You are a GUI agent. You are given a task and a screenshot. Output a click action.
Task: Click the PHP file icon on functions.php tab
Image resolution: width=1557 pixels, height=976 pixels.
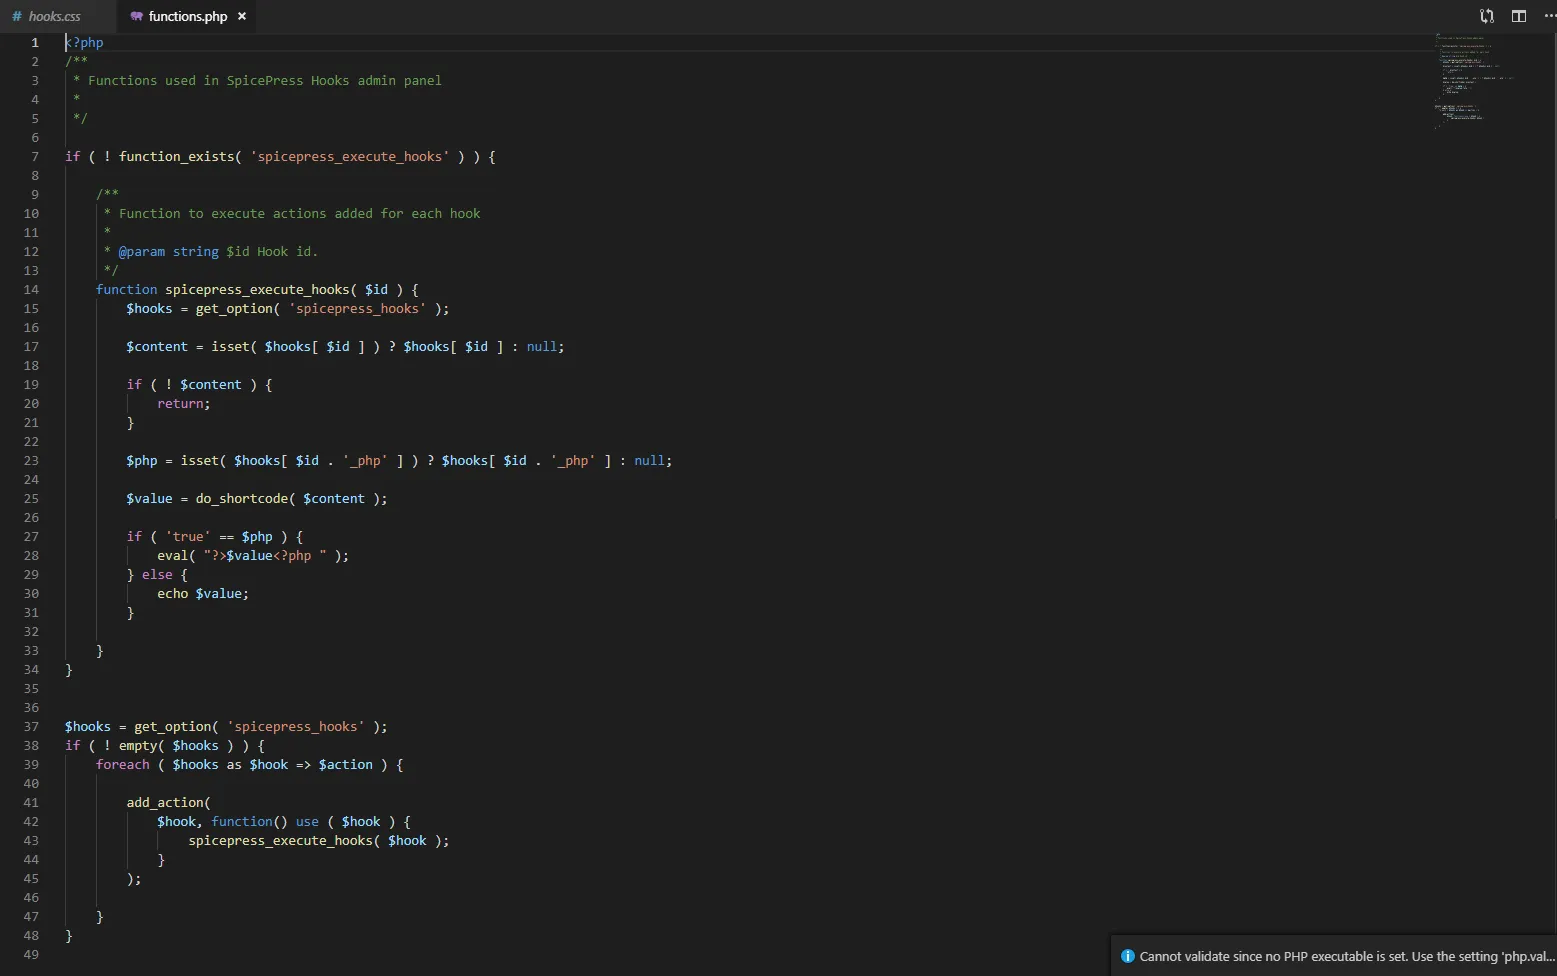point(136,16)
